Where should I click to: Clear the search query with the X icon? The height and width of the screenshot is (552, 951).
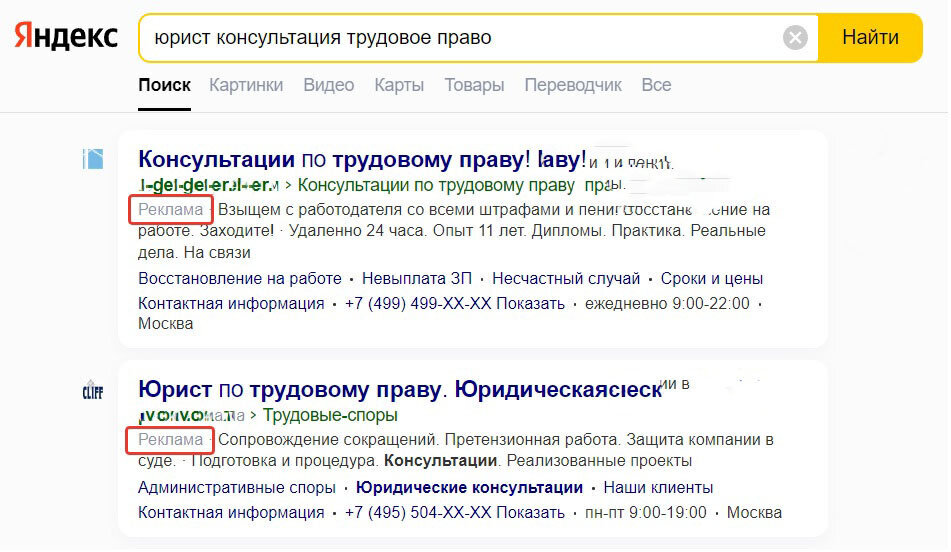coord(795,38)
